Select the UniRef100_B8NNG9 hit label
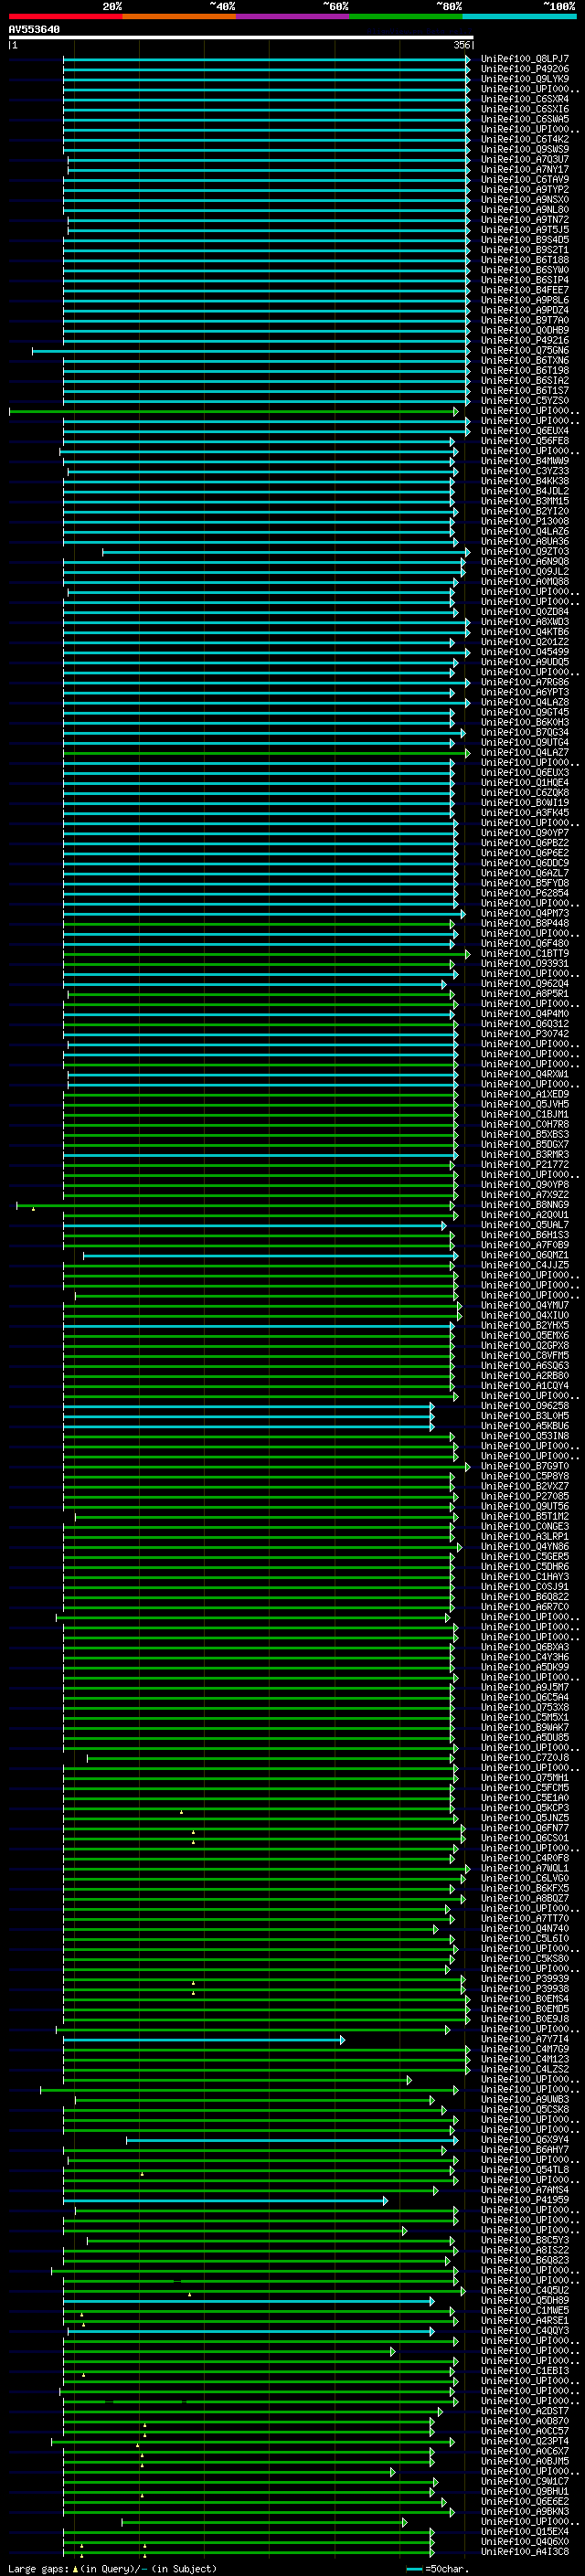 pos(525,1205)
